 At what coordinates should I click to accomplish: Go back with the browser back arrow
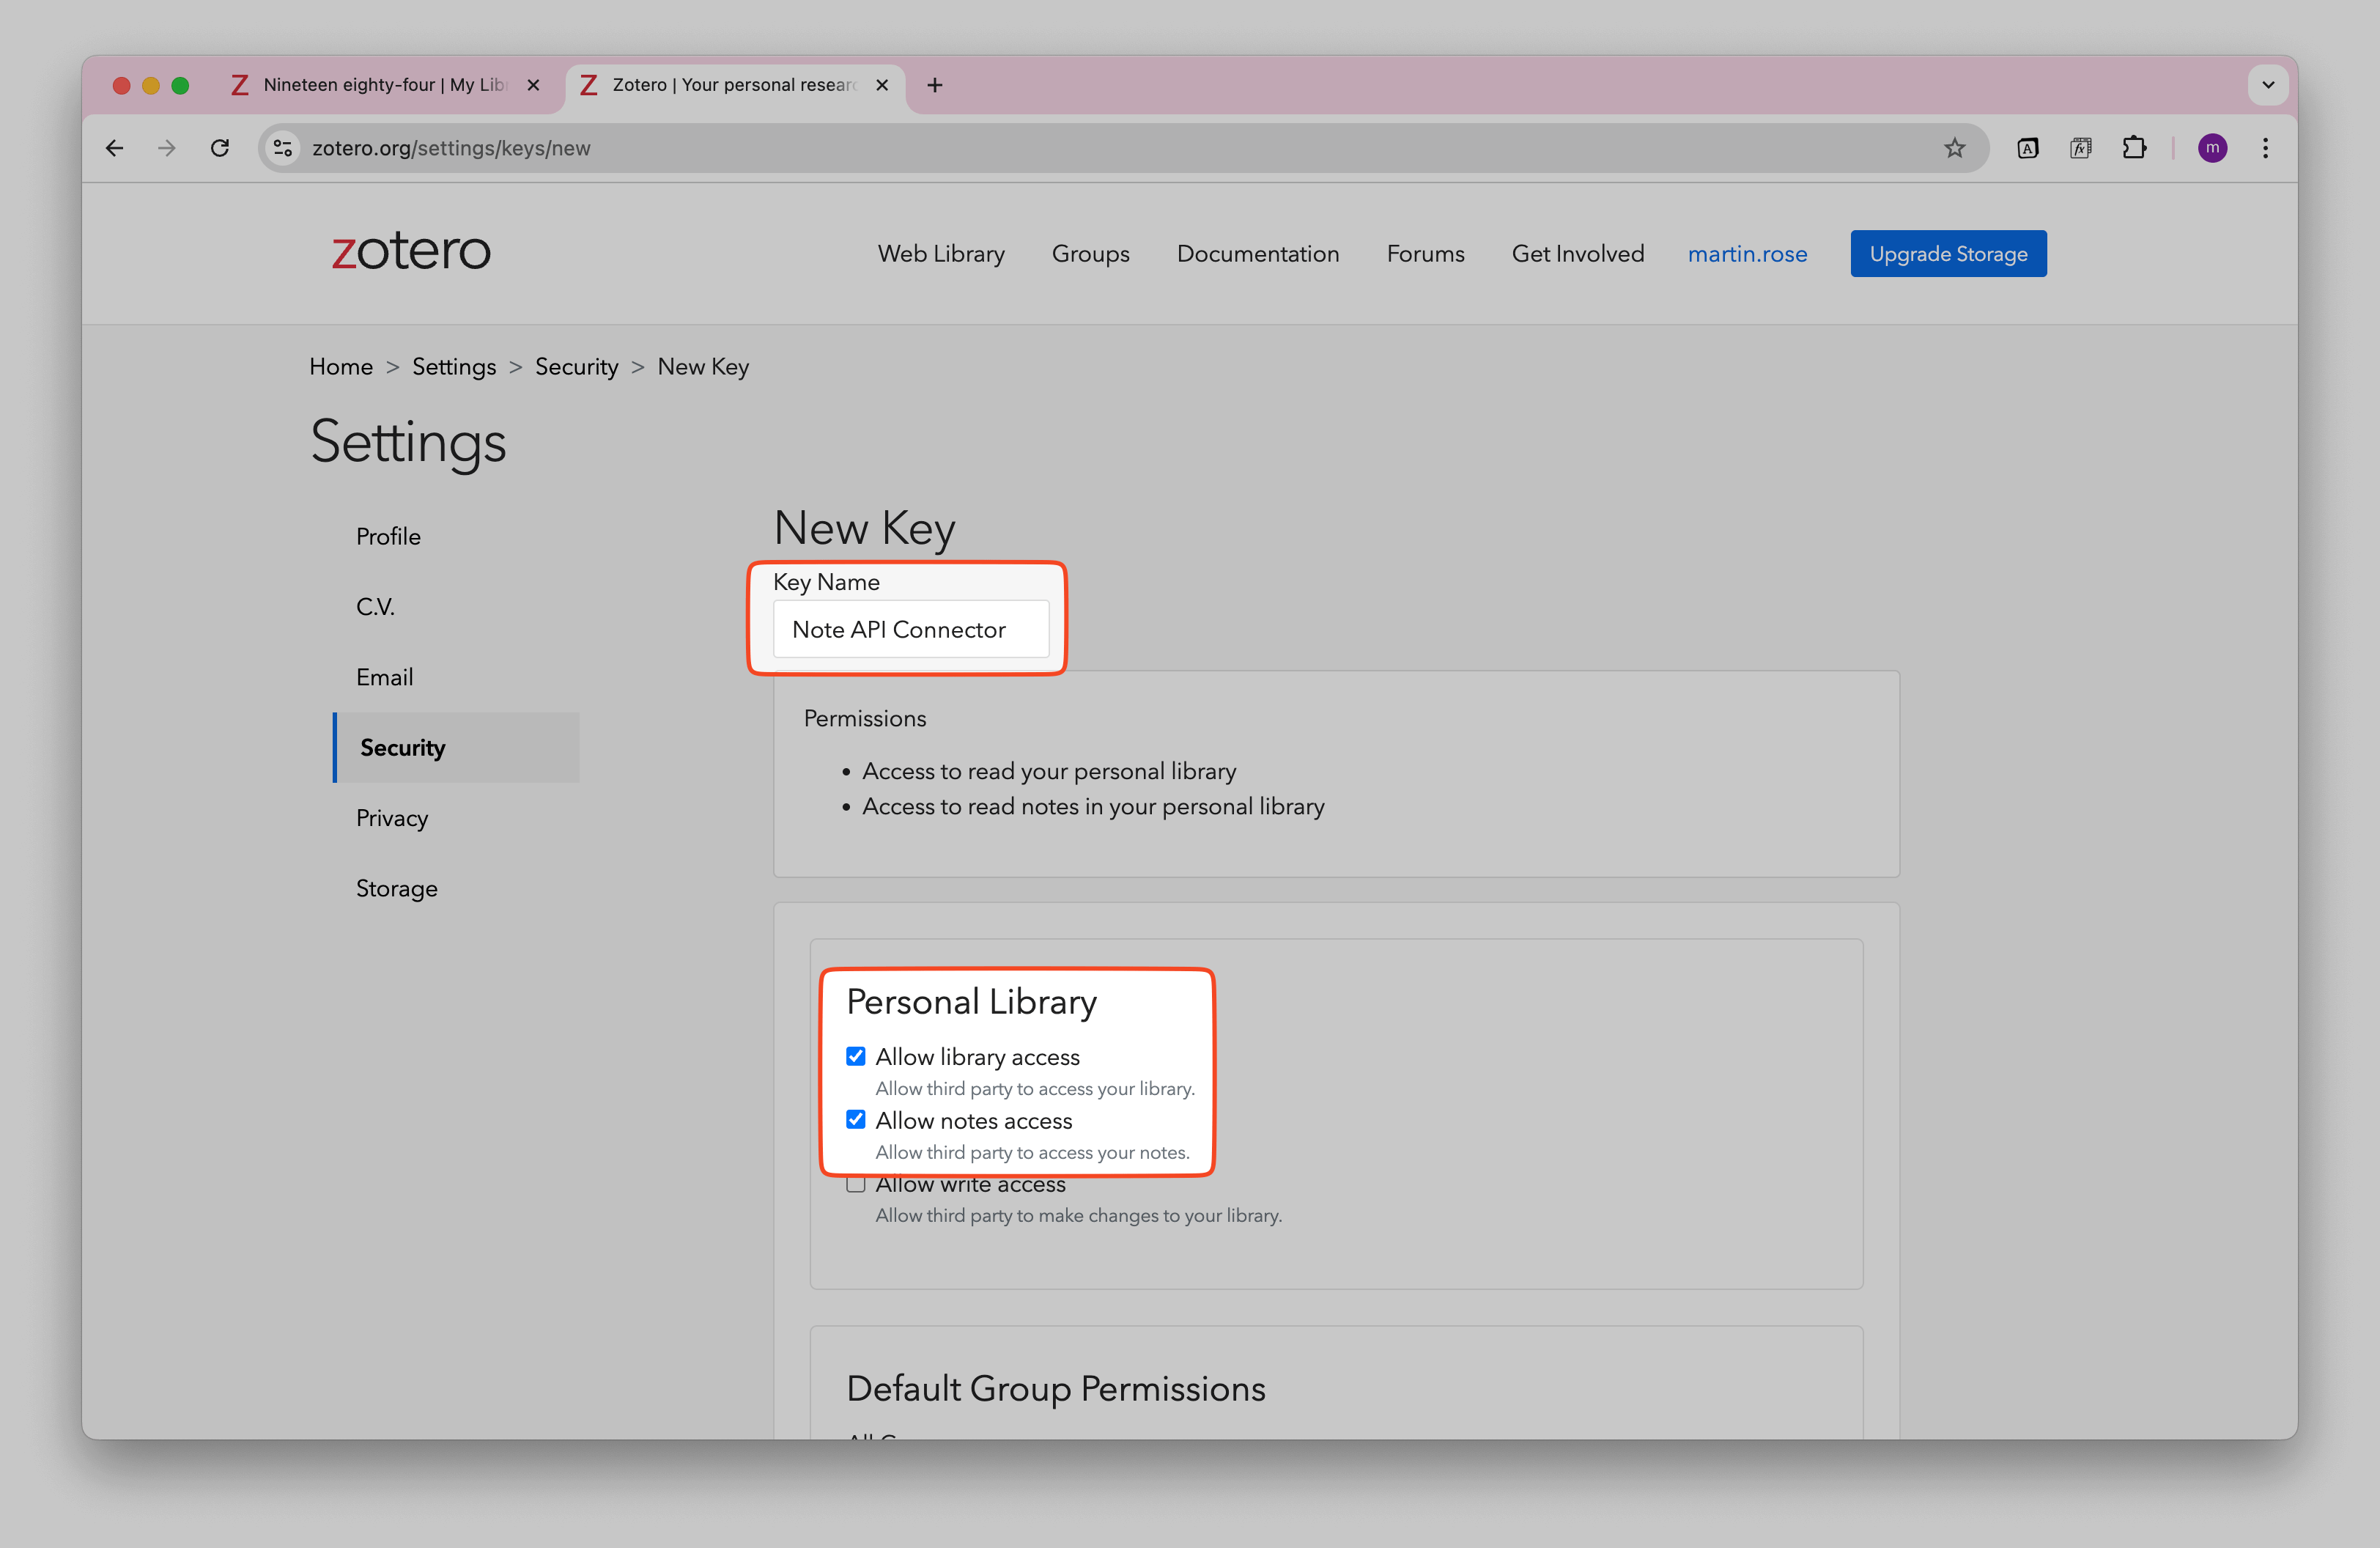[x=114, y=148]
